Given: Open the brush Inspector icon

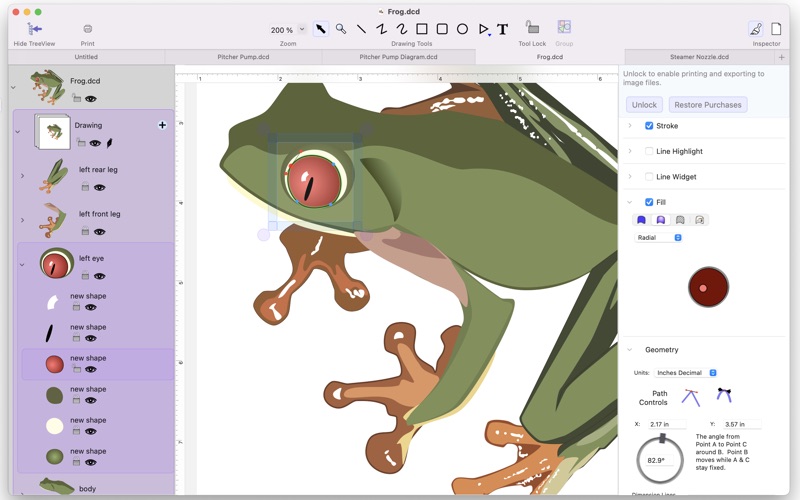Looking at the screenshot, I should [x=756, y=29].
